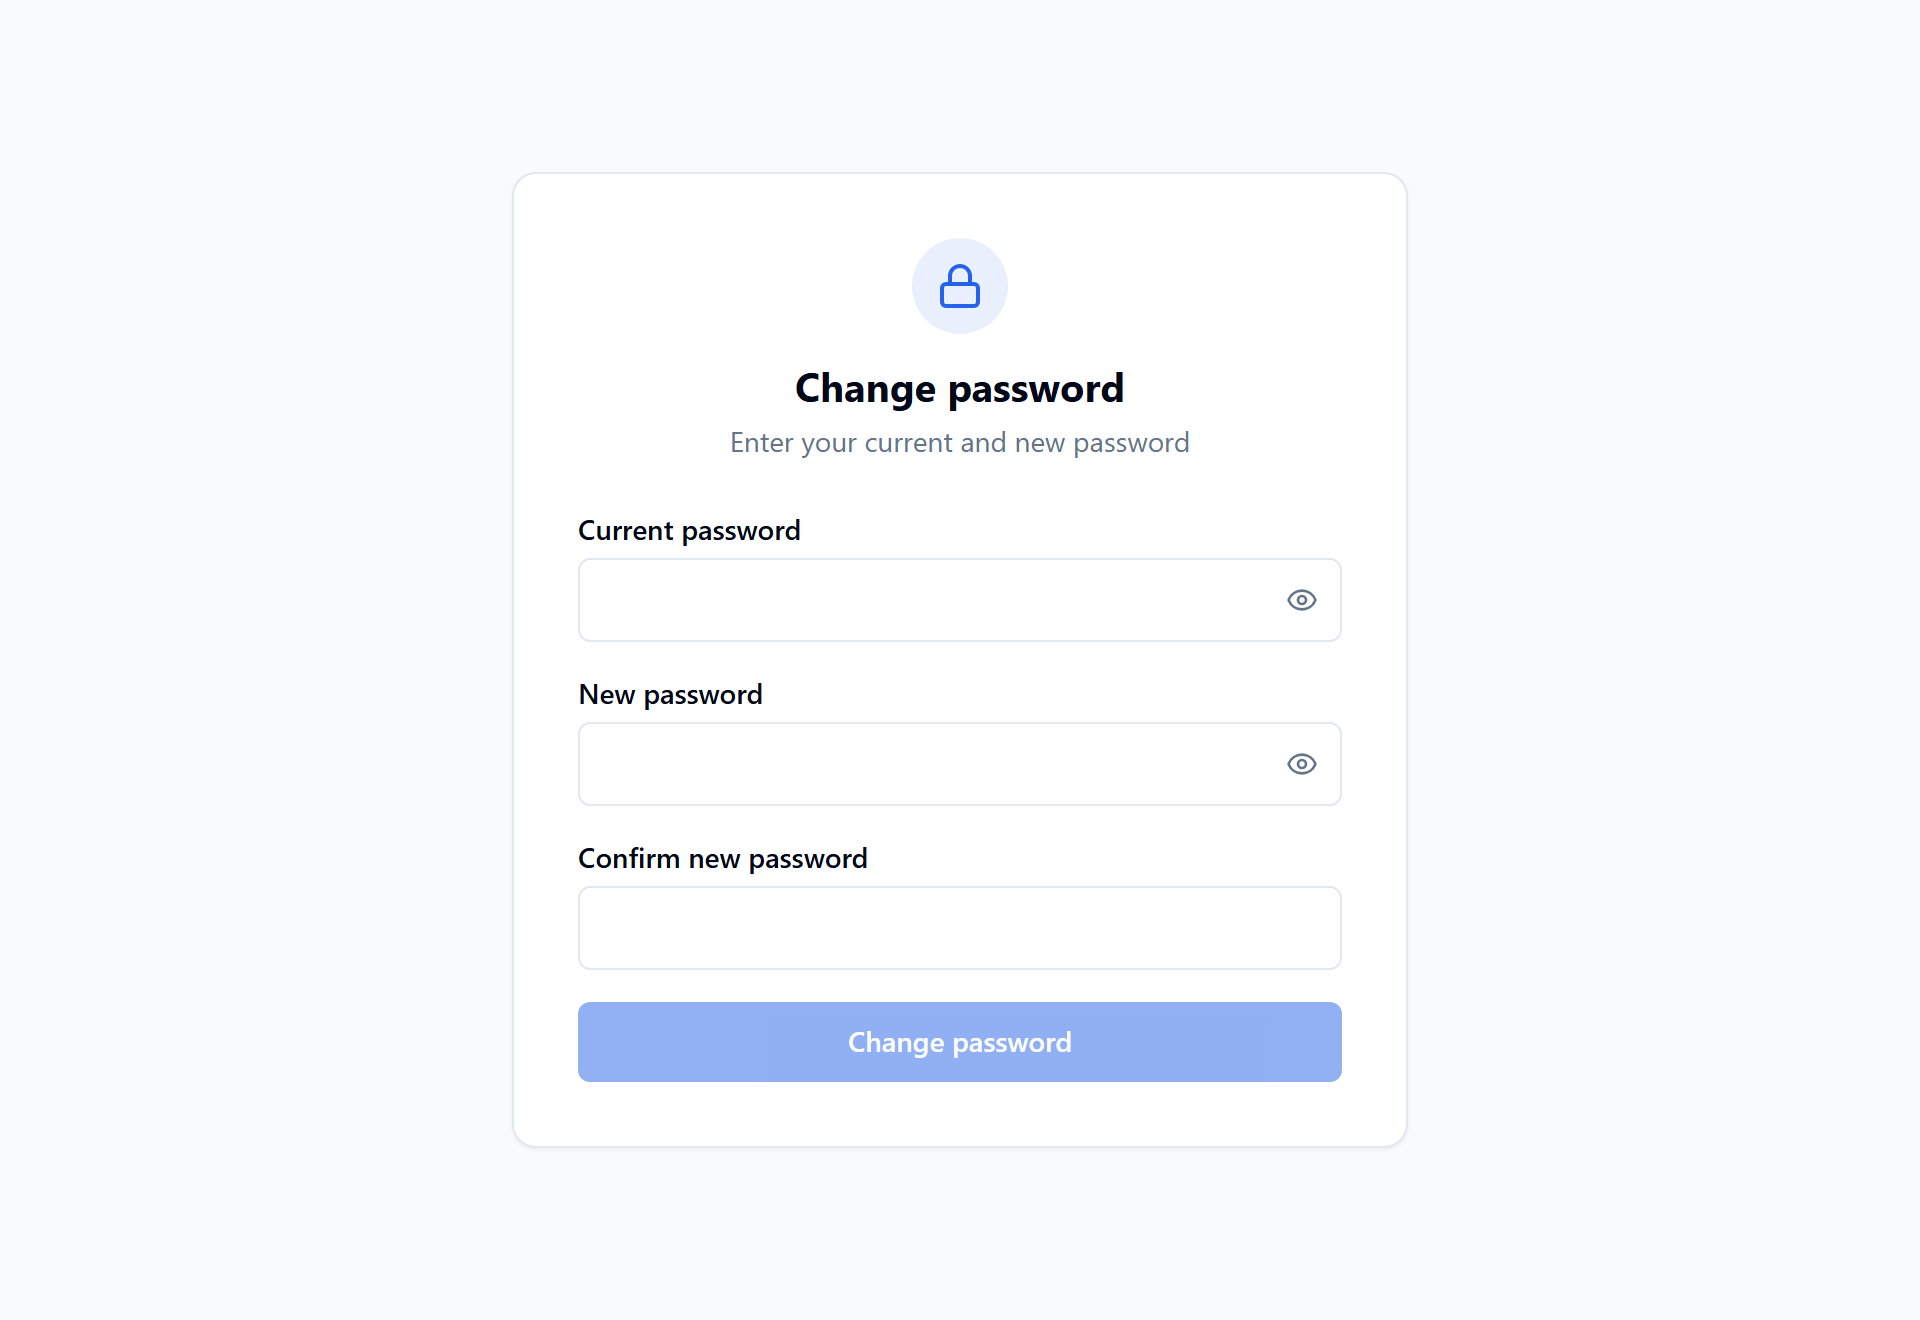The width and height of the screenshot is (1920, 1320).
Task: Select the New password input field
Action: 960,764
